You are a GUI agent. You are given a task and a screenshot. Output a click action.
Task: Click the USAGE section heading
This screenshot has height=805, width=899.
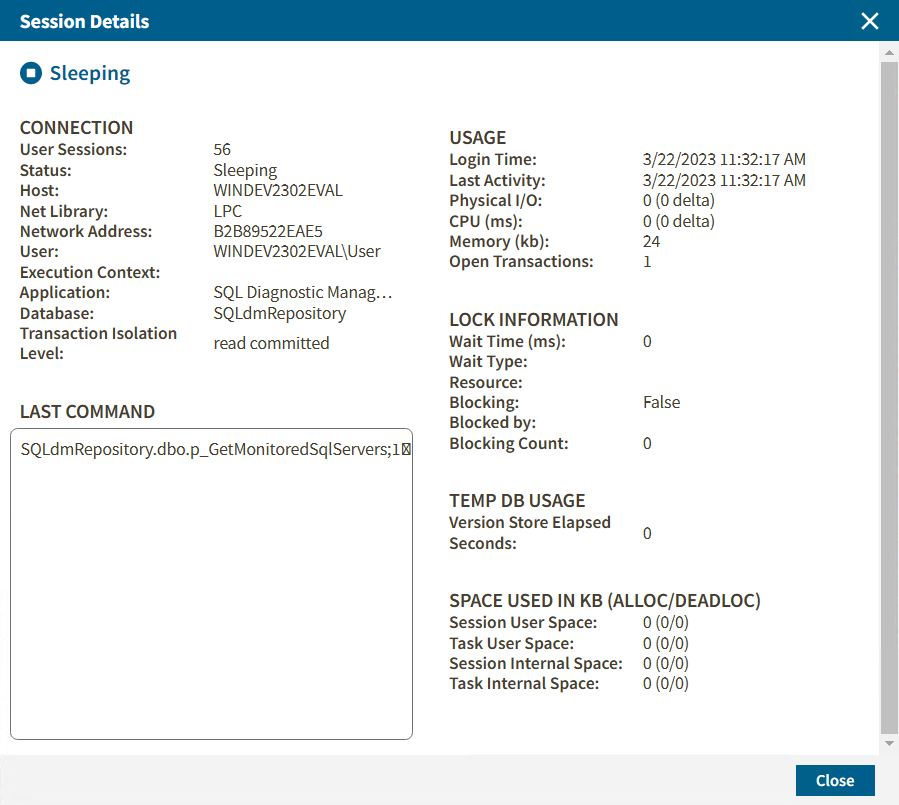pyautogui.click(x=478, y=138)
